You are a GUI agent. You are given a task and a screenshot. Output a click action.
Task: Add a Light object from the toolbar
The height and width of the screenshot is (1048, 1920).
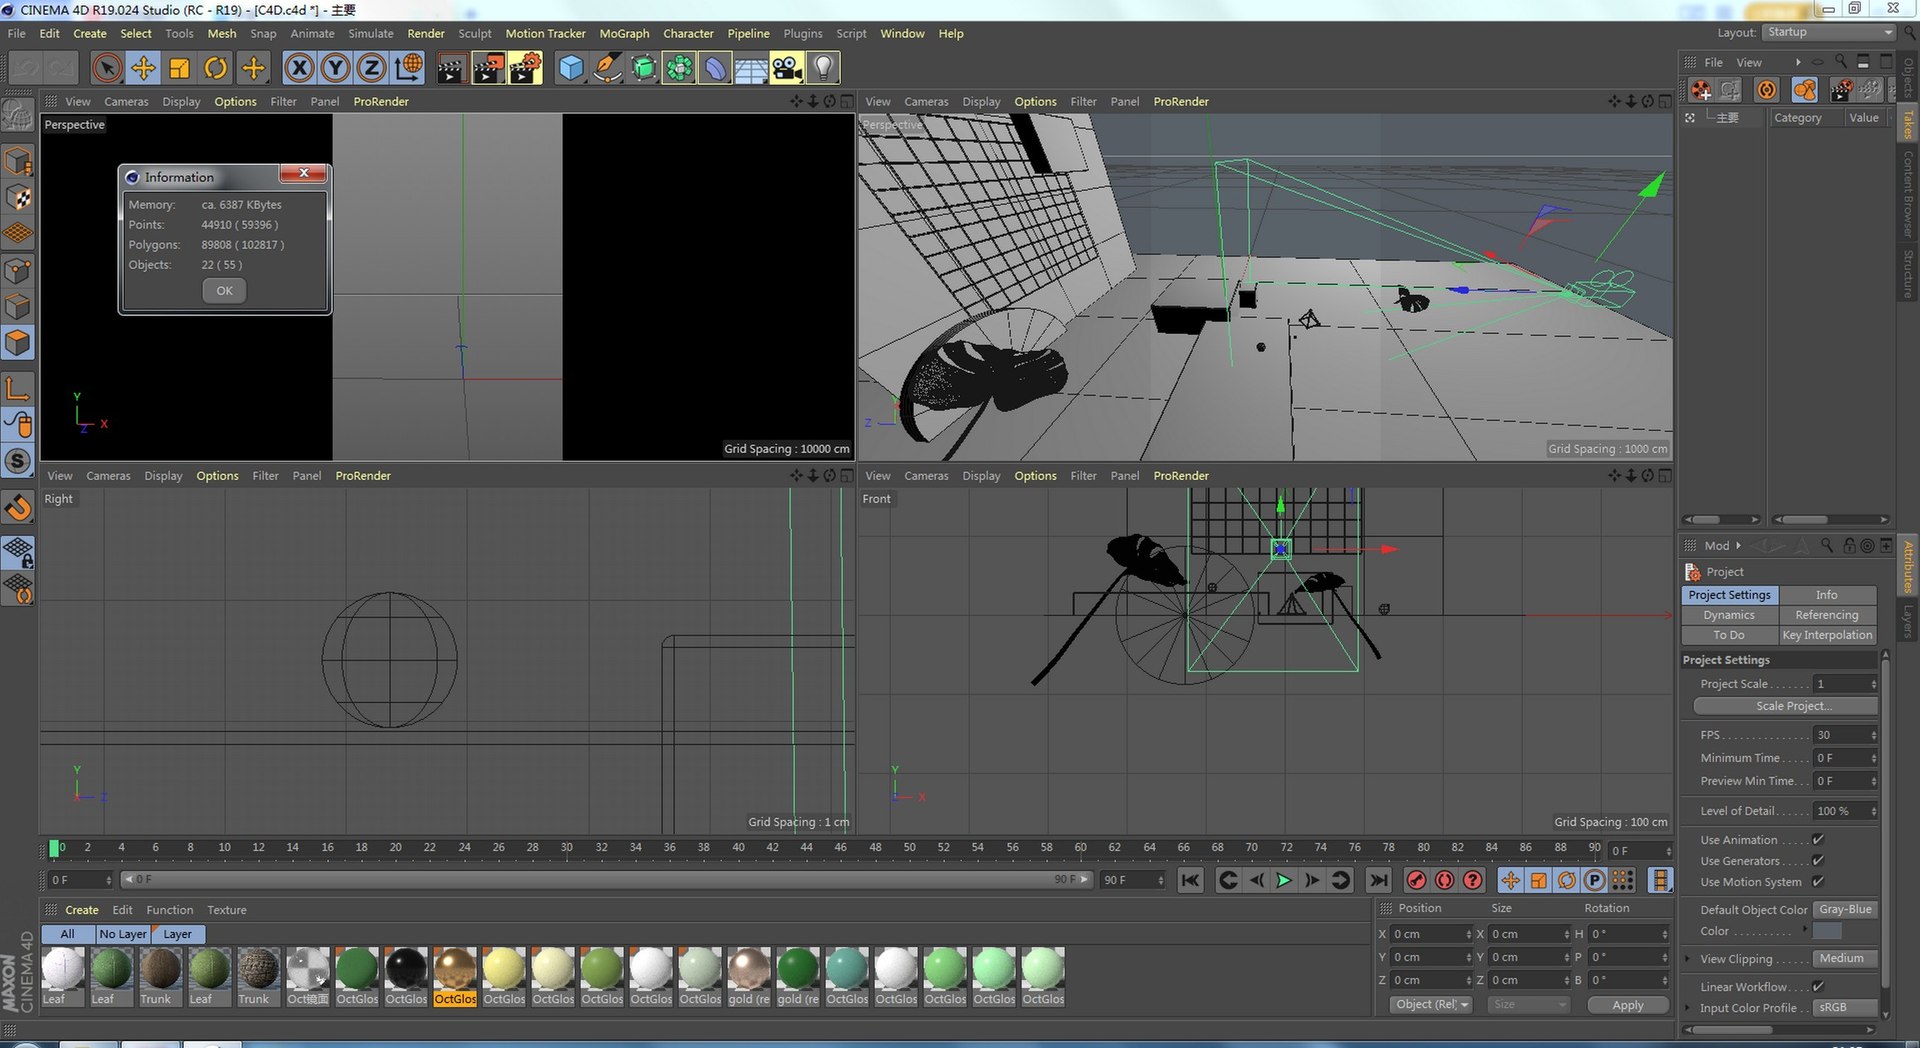(823, 68)
